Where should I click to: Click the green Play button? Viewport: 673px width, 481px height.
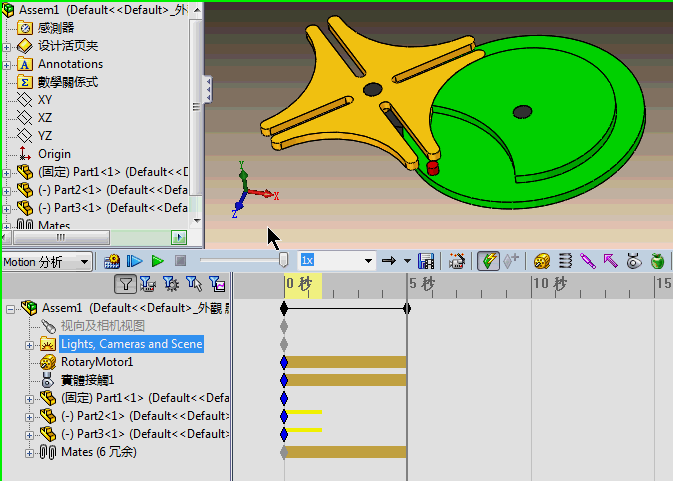tap(158, 261)
